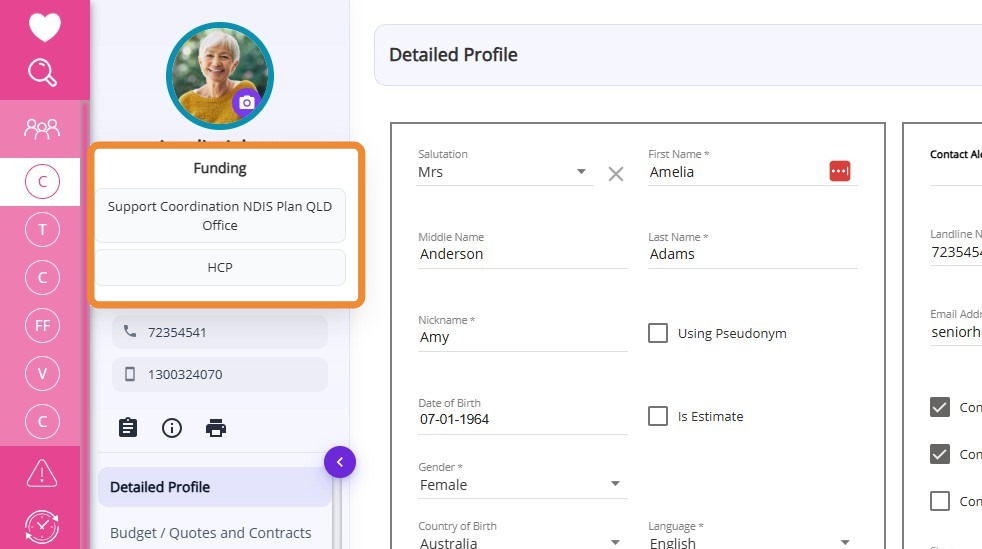Viewport: 982px width, 549px height.
Task: Click the warning triangle alert icon
Action: [x=42, y=472]
